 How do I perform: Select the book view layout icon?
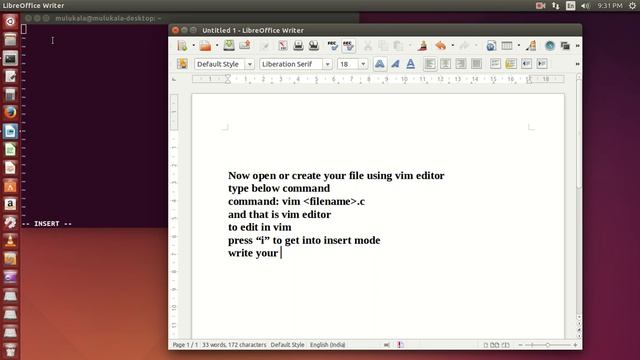[x=505, y=345]
